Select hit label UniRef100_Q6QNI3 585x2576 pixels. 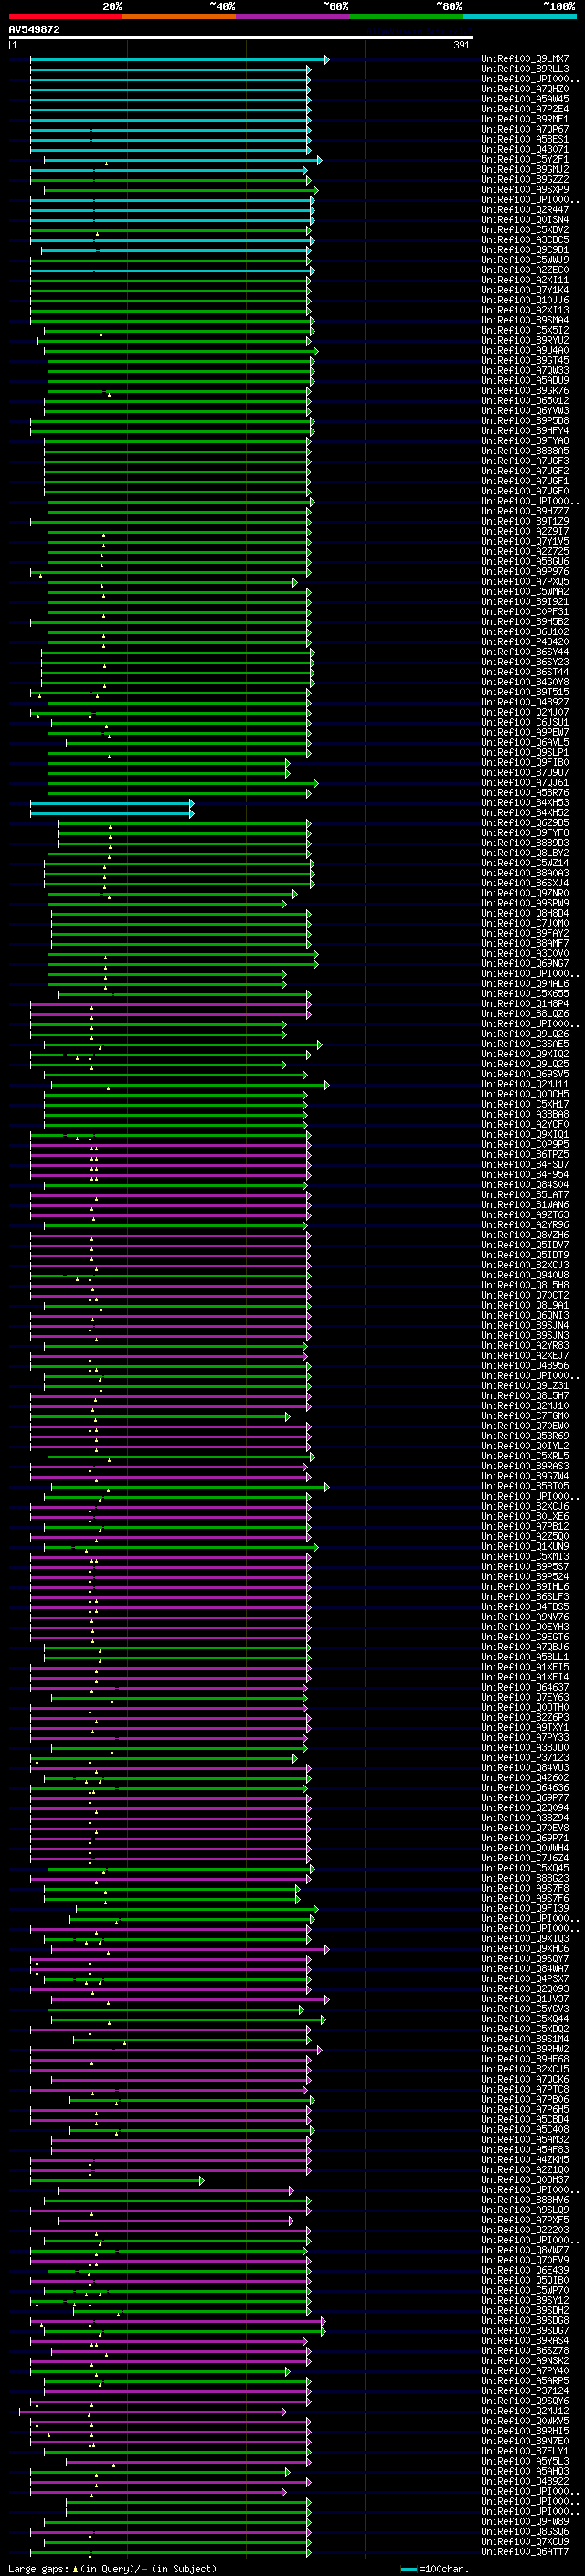tap(525, 1315)
